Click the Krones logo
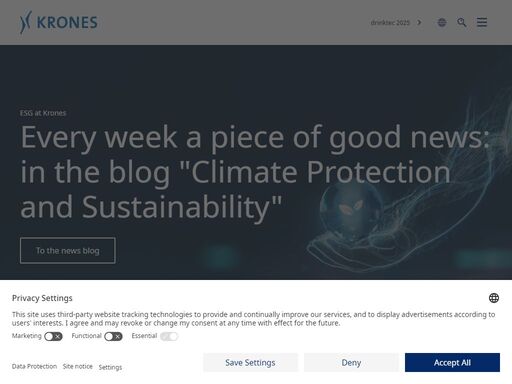512x384 pixels. coord(58,22)
